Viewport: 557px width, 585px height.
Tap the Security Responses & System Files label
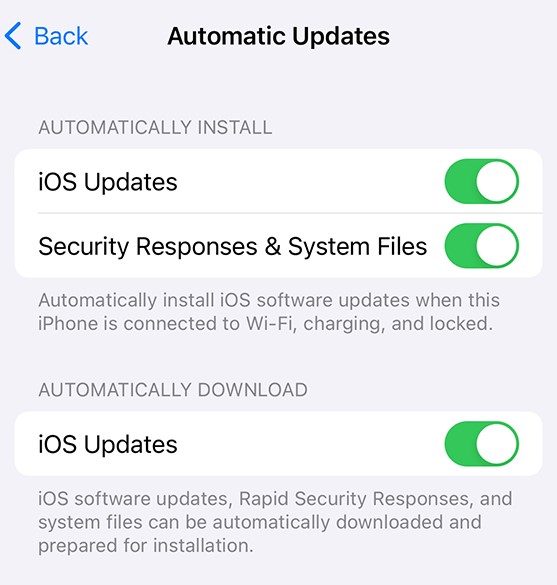[x=233, y=247]
